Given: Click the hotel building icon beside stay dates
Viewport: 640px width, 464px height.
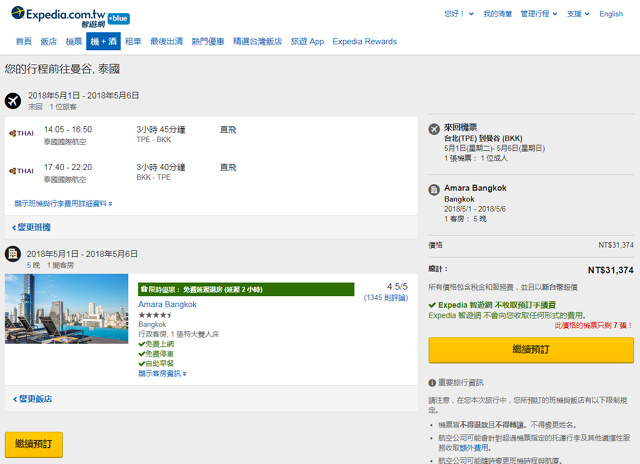Looking at the screenshot, I should click(x=13, y=254).
